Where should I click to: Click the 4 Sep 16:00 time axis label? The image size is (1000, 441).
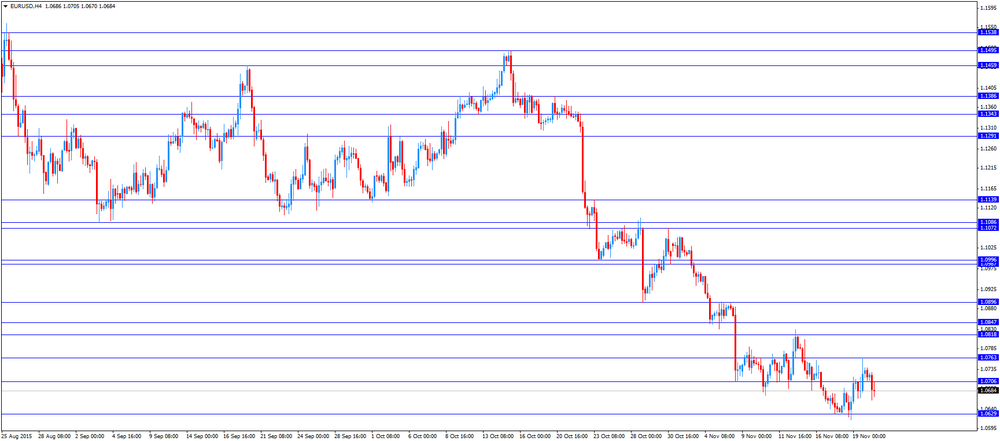[127, 437]
